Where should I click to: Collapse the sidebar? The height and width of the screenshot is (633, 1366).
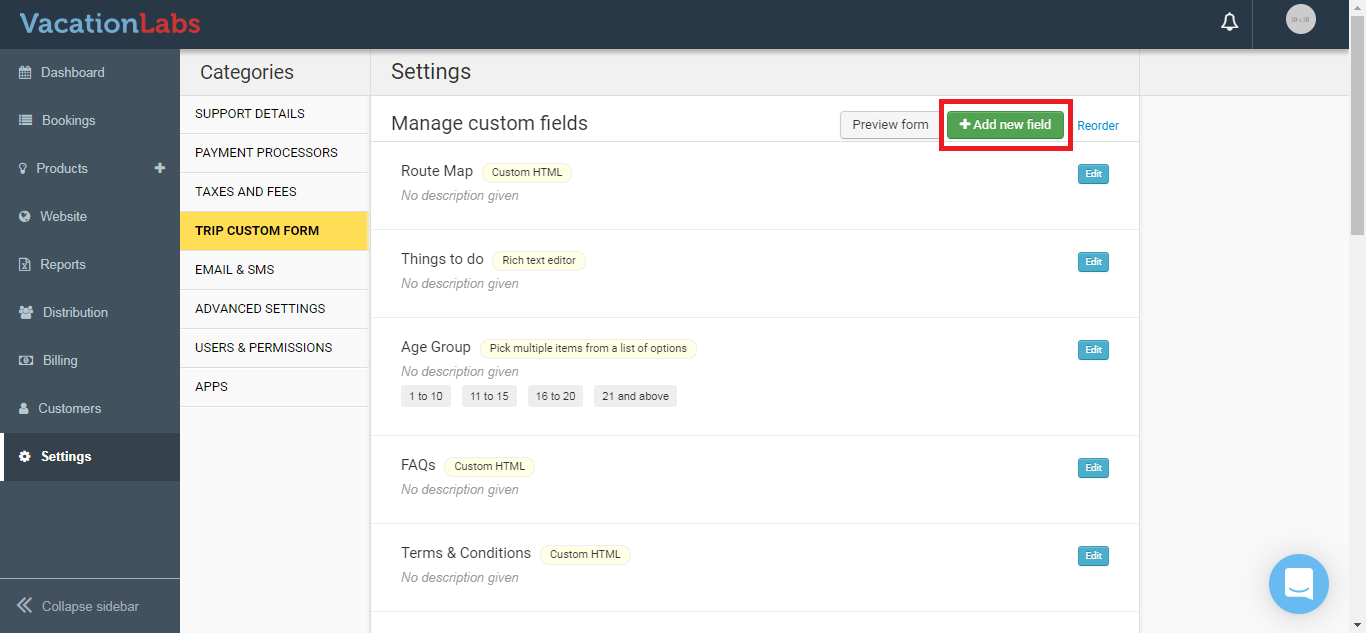click(78, 606)
